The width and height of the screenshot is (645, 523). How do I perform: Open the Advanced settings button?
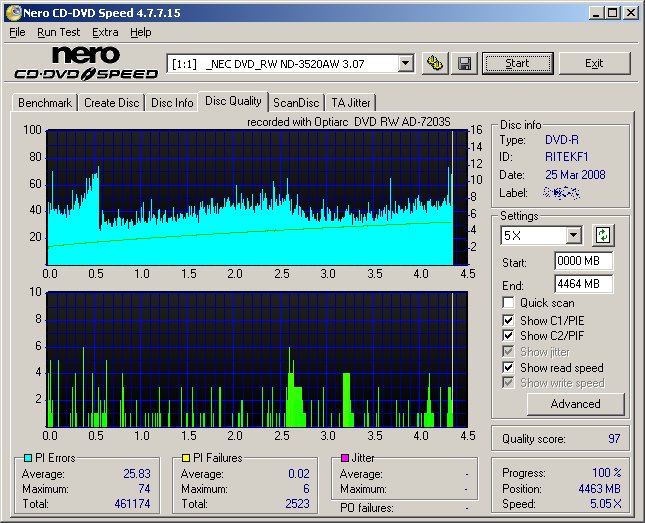[x=575, y=404]
